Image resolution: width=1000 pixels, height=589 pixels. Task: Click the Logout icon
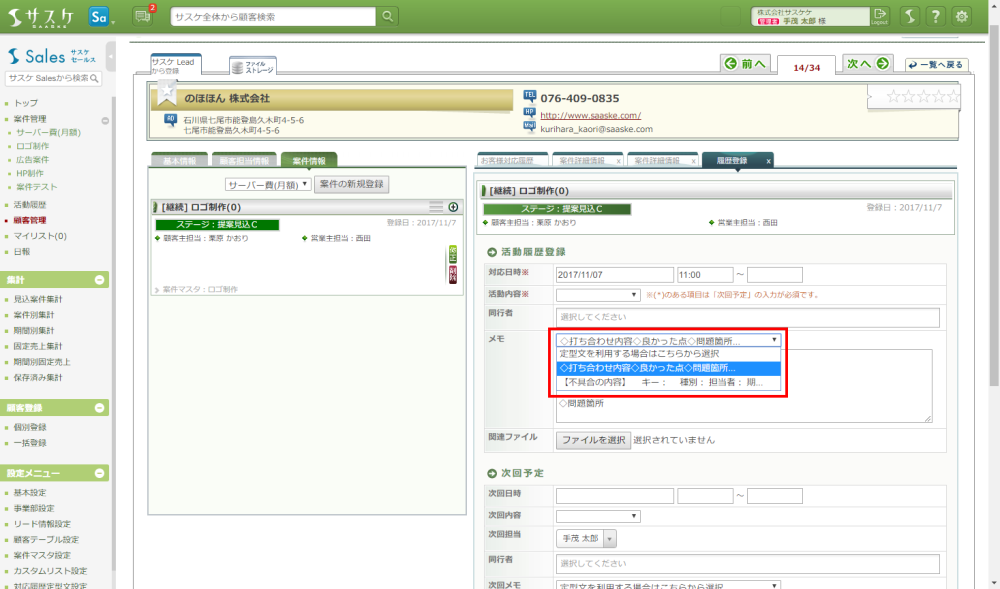coord(879,16)
